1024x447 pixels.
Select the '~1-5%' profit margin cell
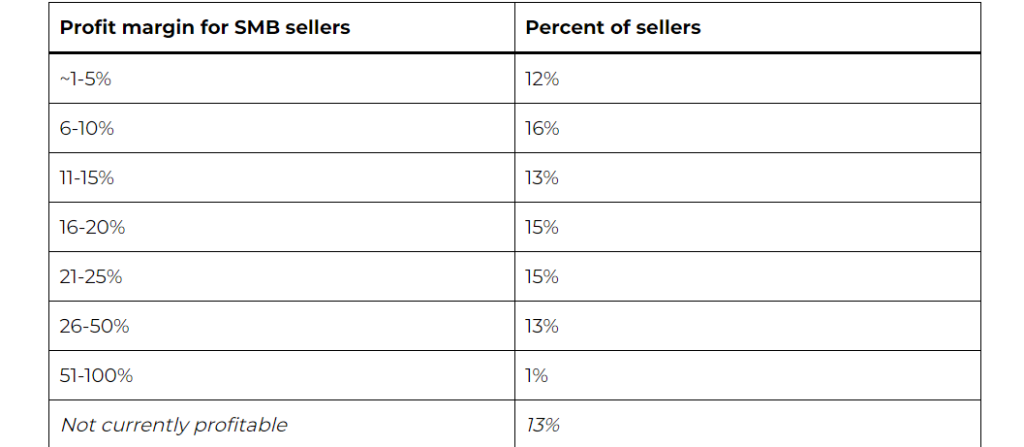[x=86, y=79]
